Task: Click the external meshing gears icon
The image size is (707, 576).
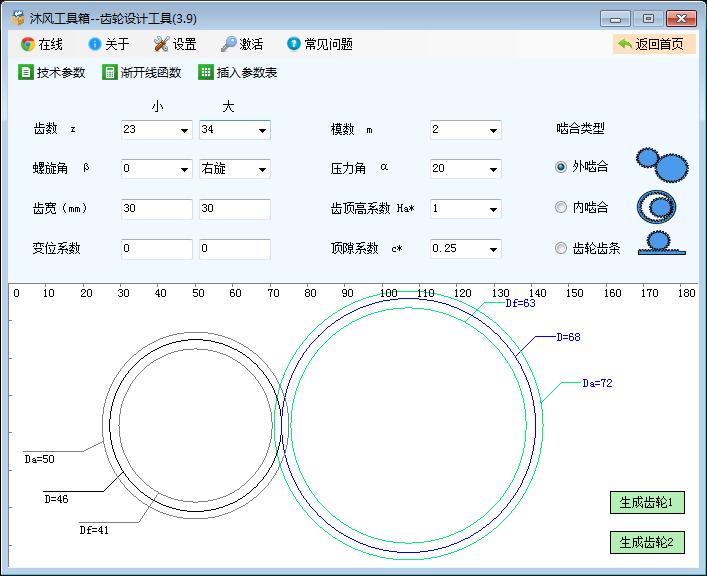Action: (x=662, y=162)
